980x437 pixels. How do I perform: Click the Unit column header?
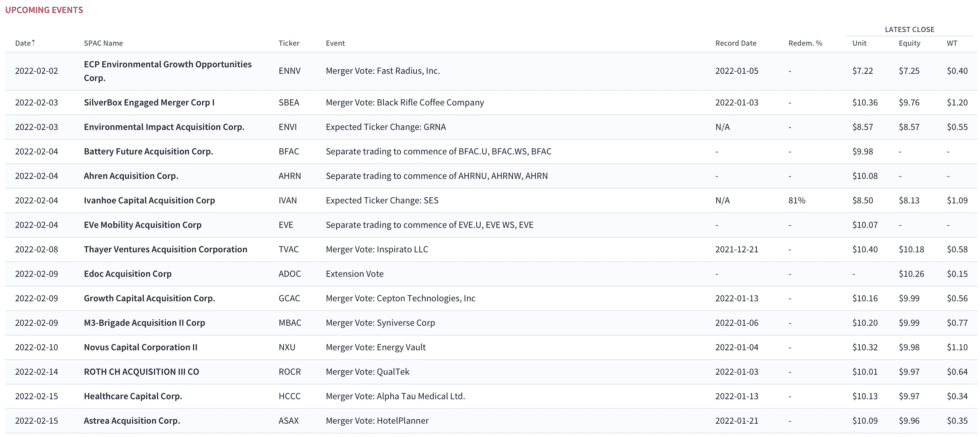click(859, 43)
